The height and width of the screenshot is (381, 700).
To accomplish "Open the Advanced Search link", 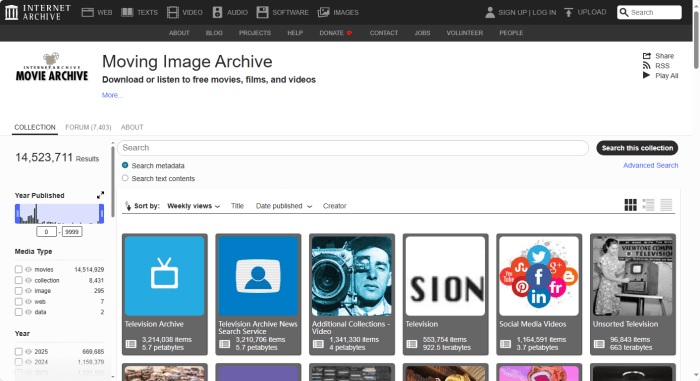I will coord(650,165).
